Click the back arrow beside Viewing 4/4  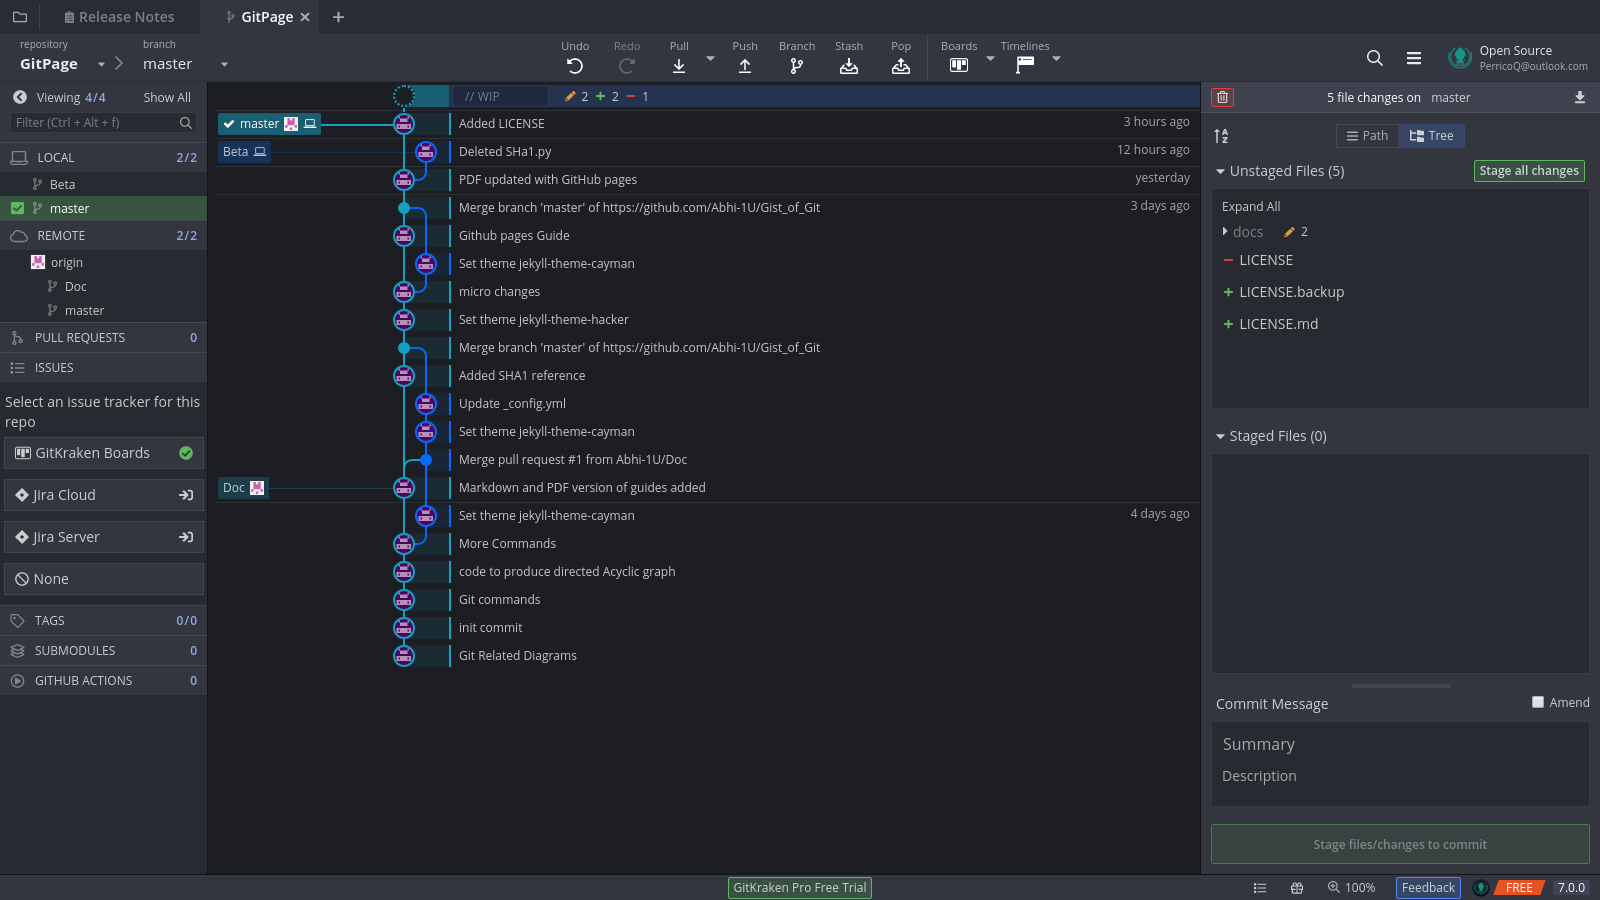click(x=20, y=97)
